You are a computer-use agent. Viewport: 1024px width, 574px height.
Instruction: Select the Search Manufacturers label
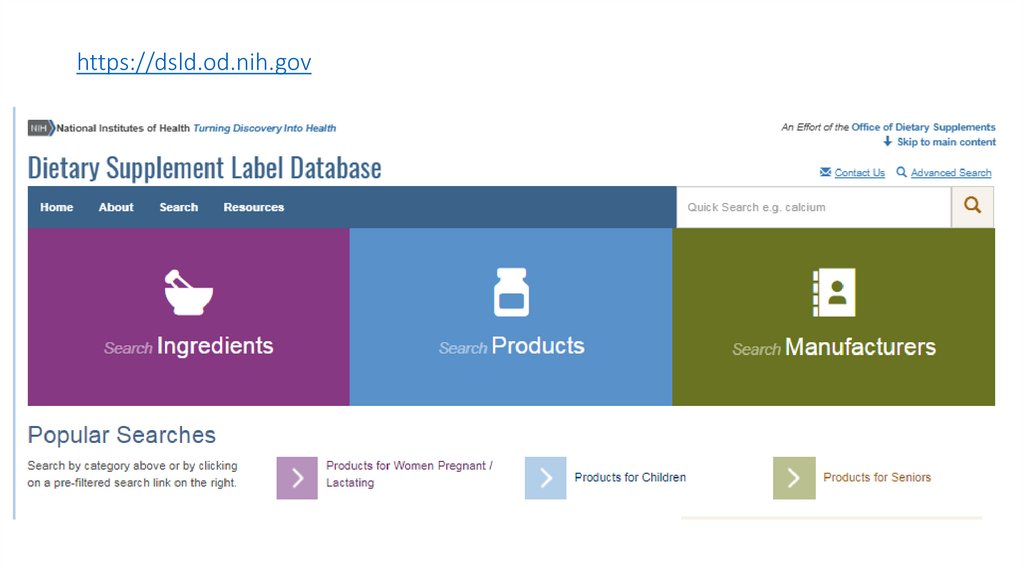coord(834,347)
